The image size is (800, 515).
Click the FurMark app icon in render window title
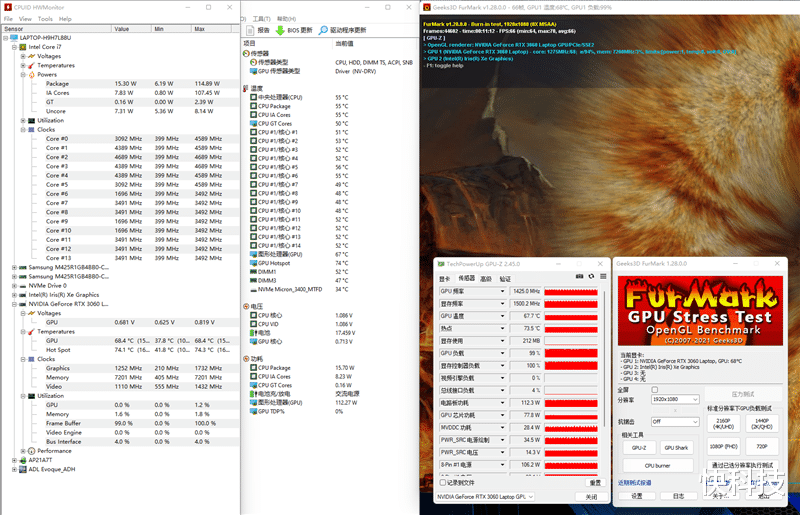tap(427, 7)
